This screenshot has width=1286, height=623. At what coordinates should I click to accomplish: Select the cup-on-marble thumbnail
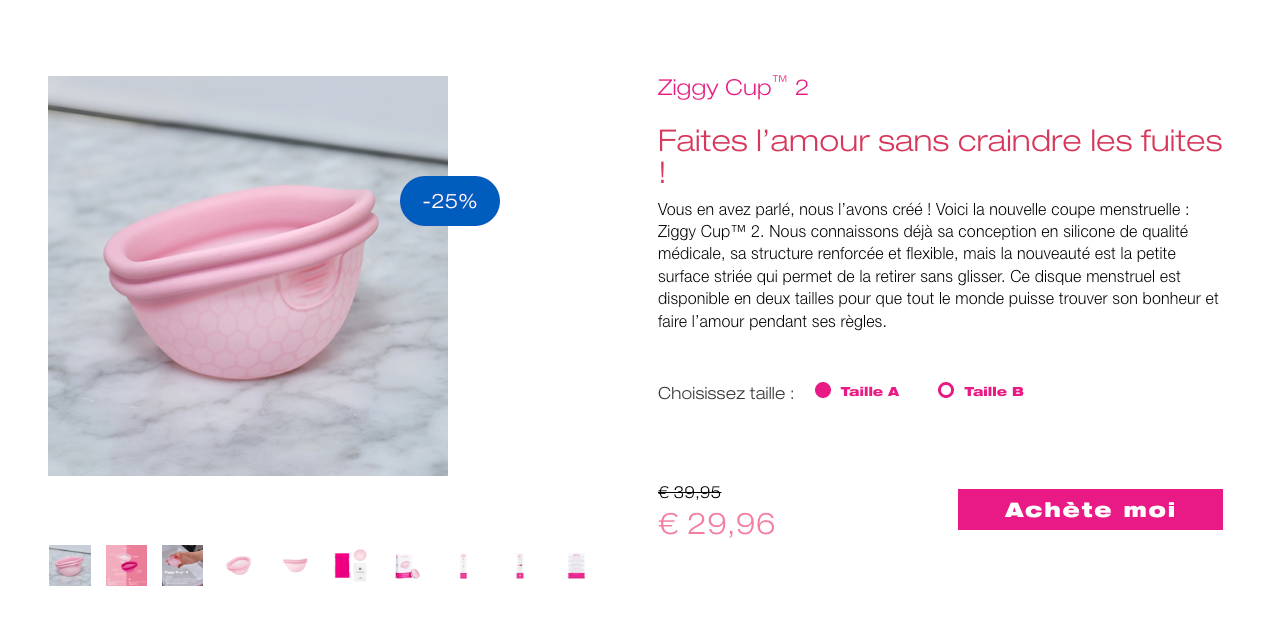70,565
